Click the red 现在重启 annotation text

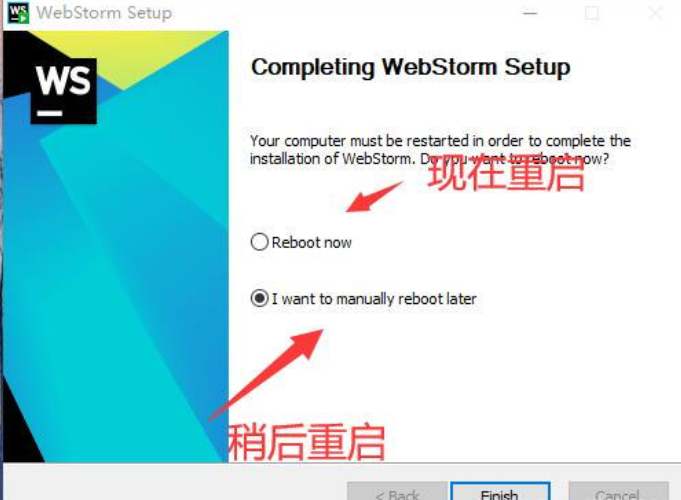click(506, 173)
